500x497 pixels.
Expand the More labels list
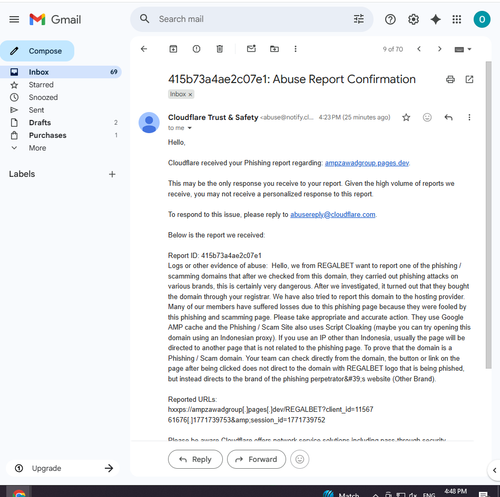click(38, 148)
